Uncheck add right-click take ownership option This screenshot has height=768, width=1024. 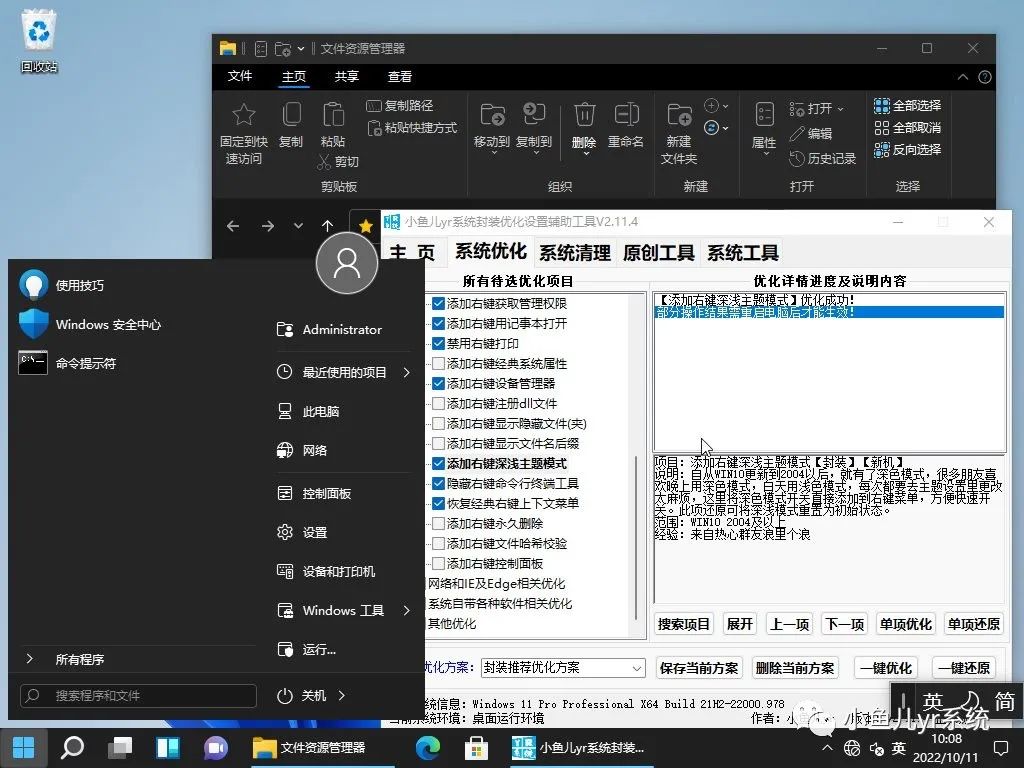(438, 303)
